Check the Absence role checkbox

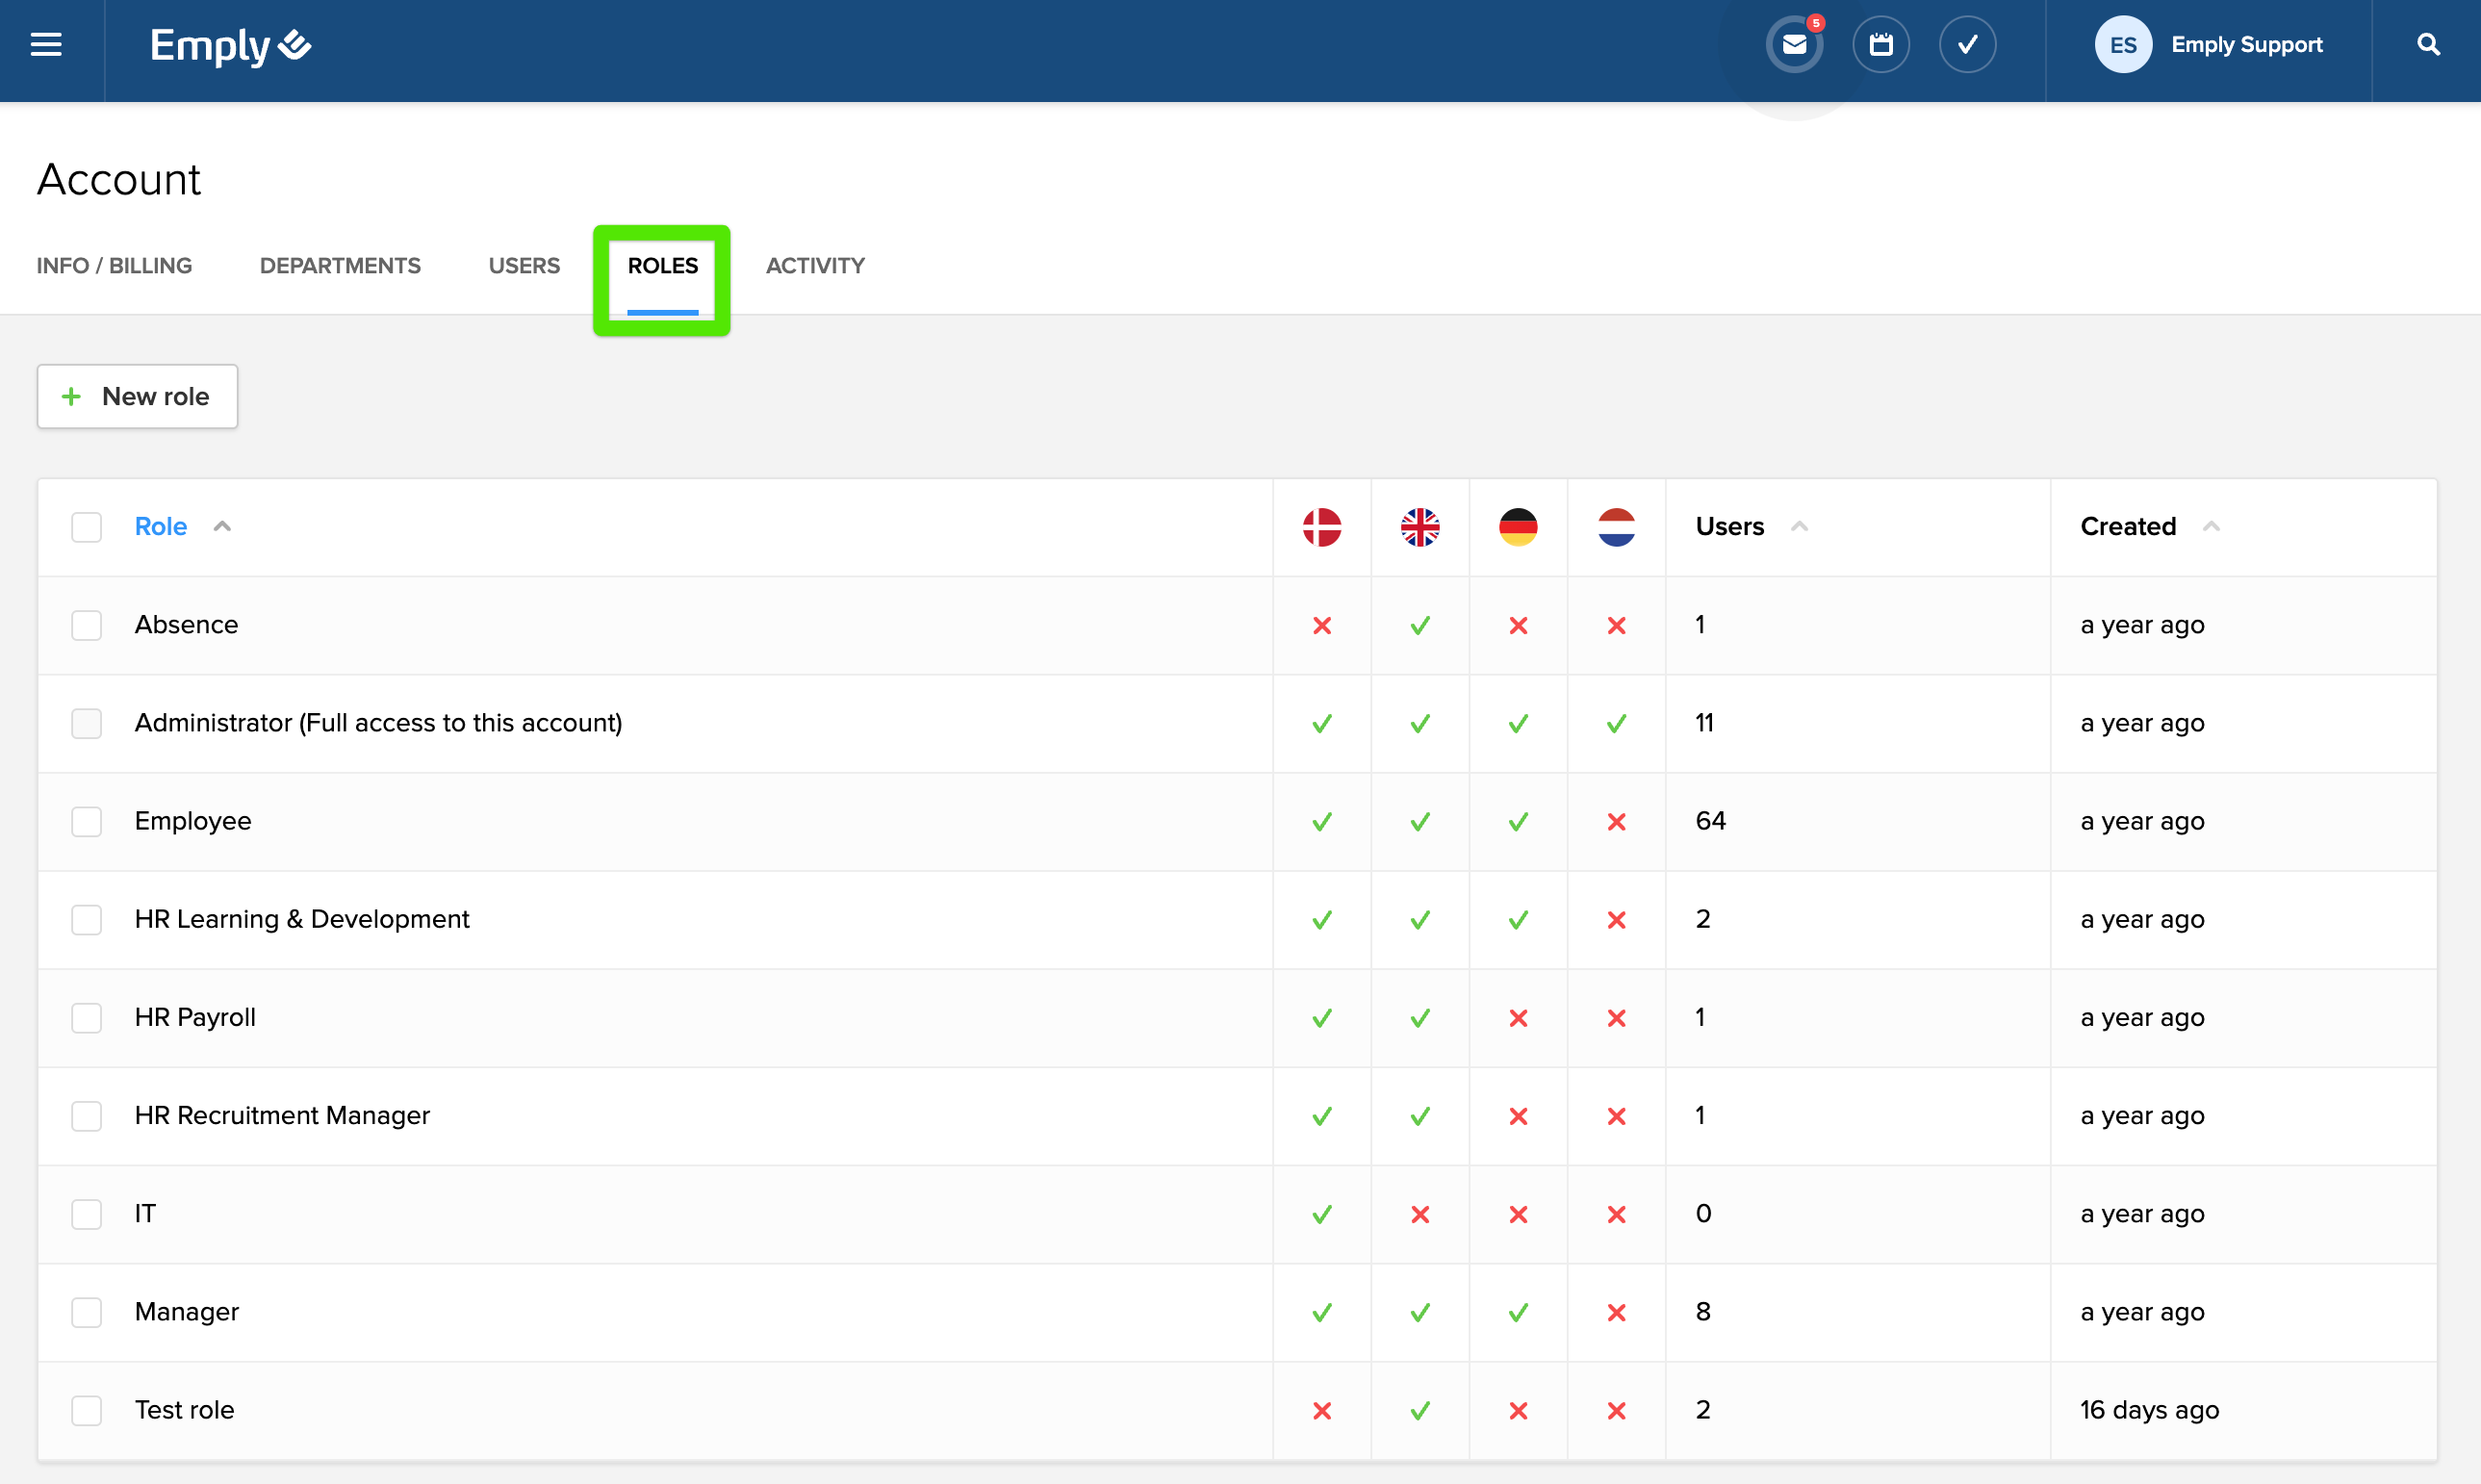coord(87,625)
